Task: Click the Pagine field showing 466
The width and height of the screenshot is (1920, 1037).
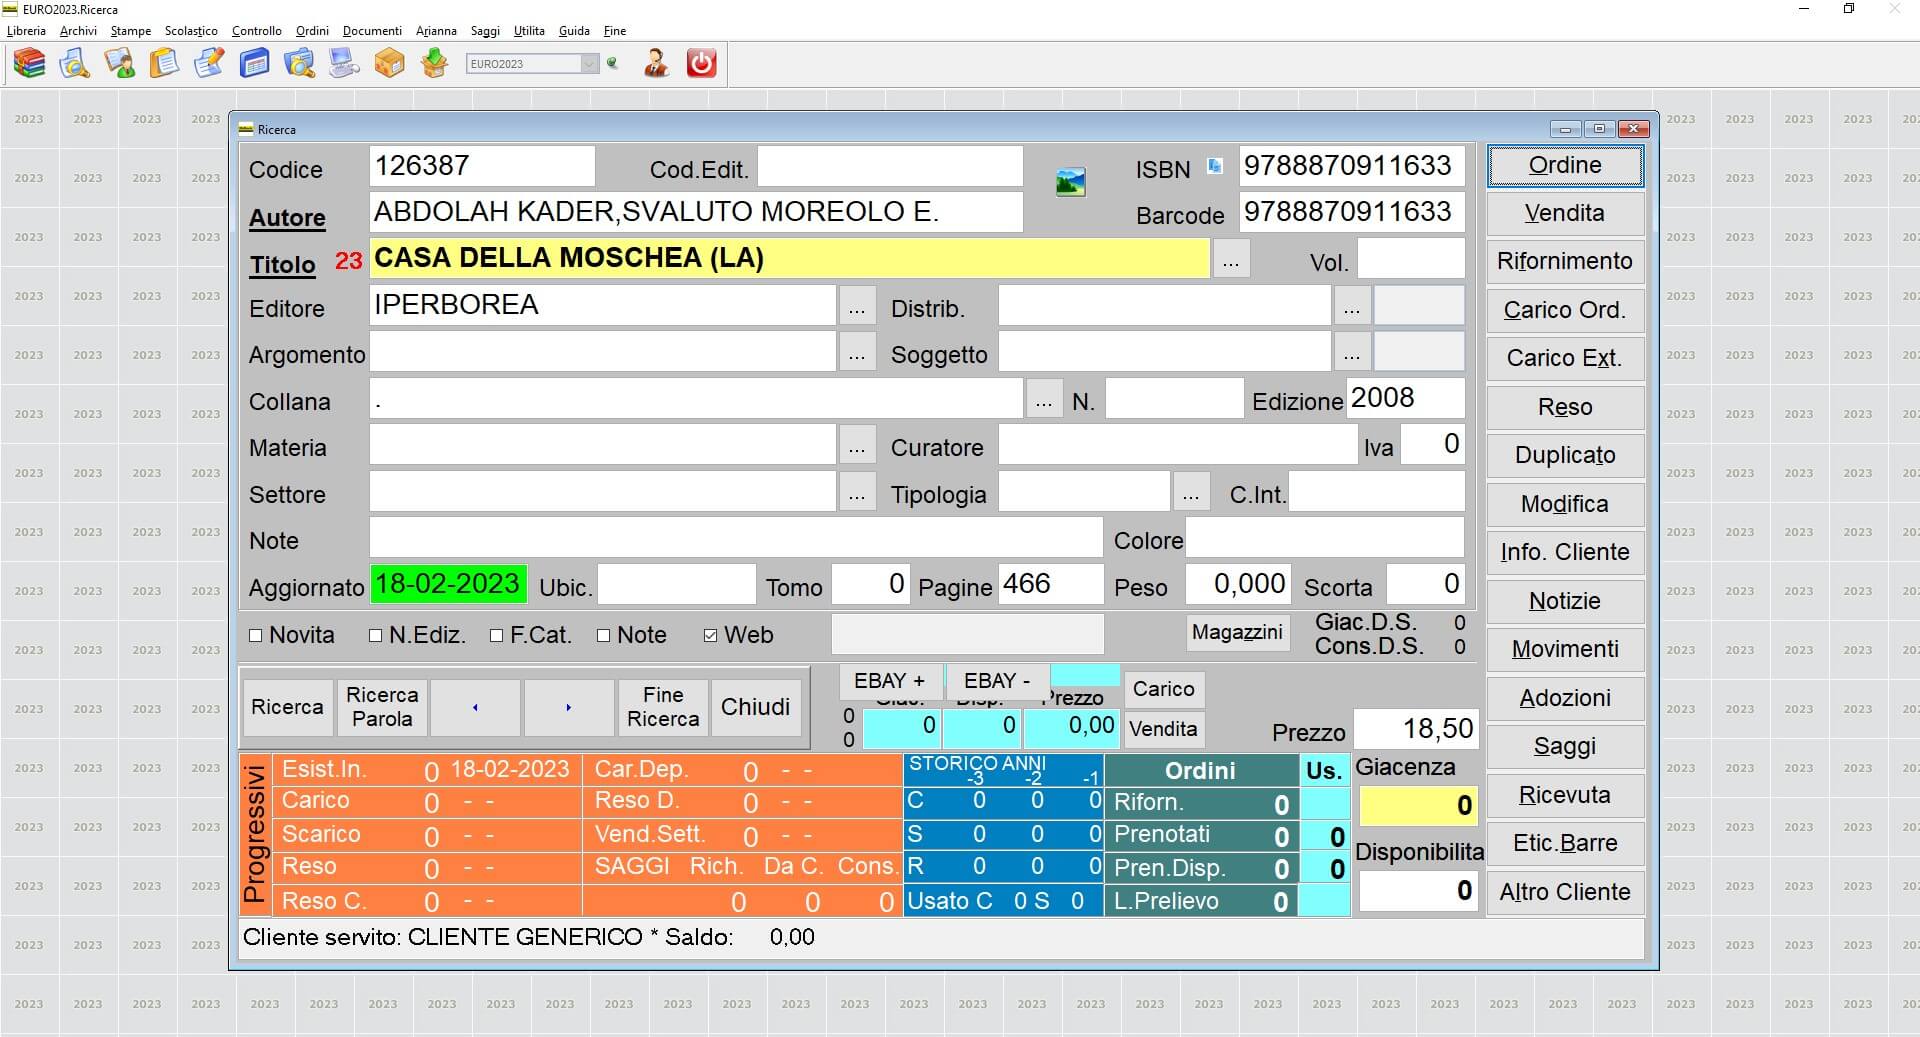Action: click(x=1050, y=585)
